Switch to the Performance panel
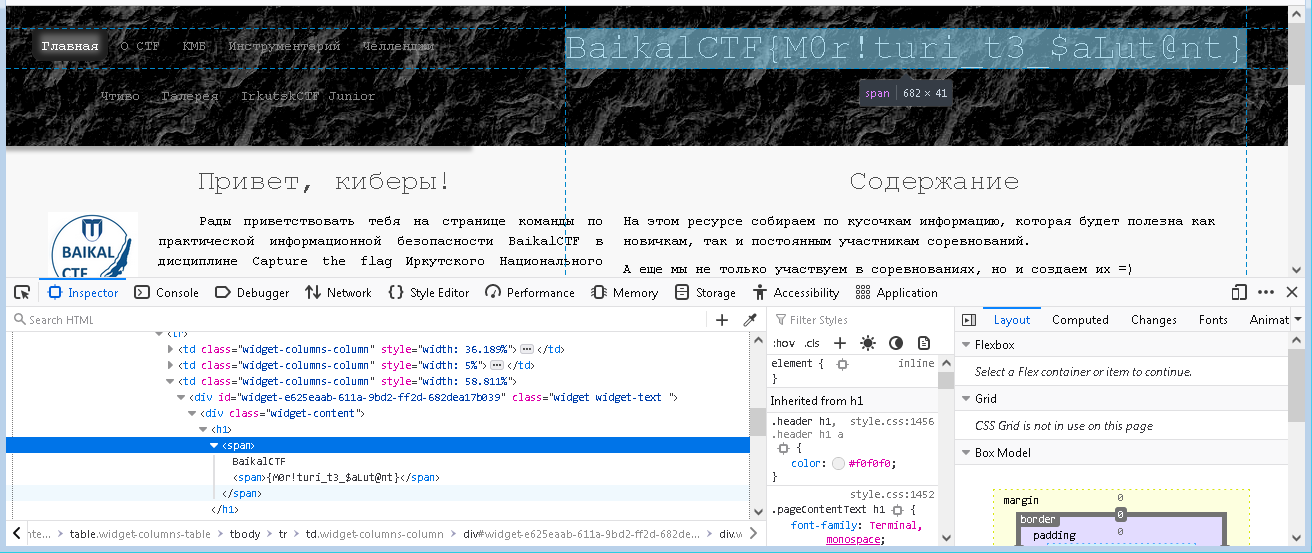The height and width of the screenshot is (553, 1312). click(x=530, y=293)
